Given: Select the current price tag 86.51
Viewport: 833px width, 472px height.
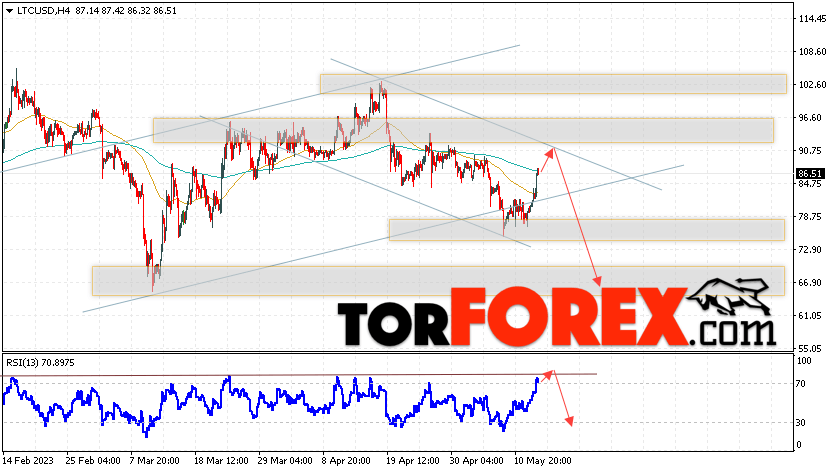Looking at the screenshot, I should click(810, 174).
